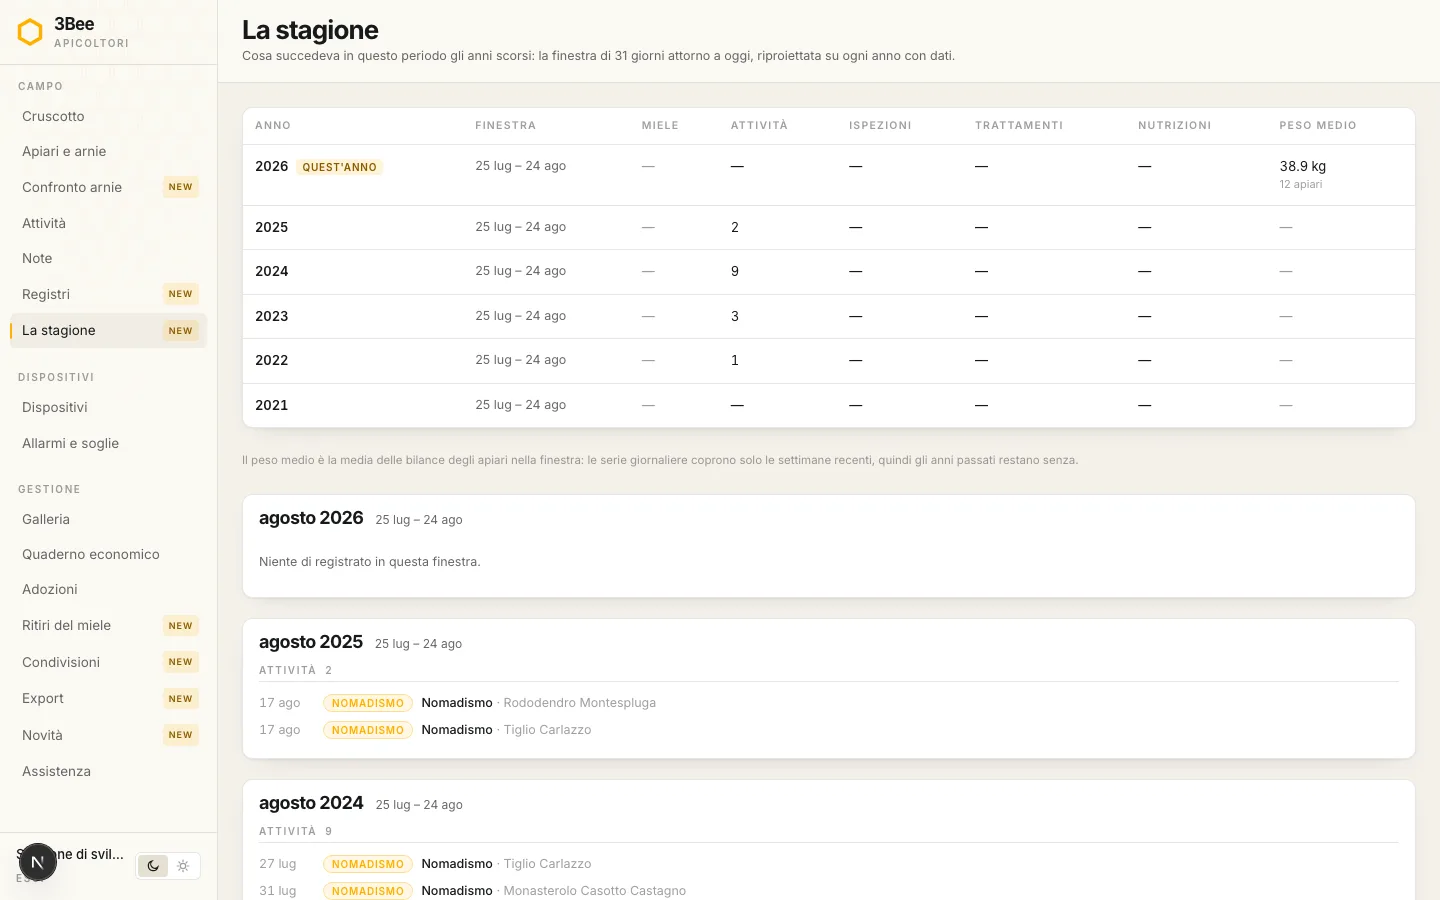Click NEW badge next to Registri
The image size is (1440, 900).
pos(181,294)
